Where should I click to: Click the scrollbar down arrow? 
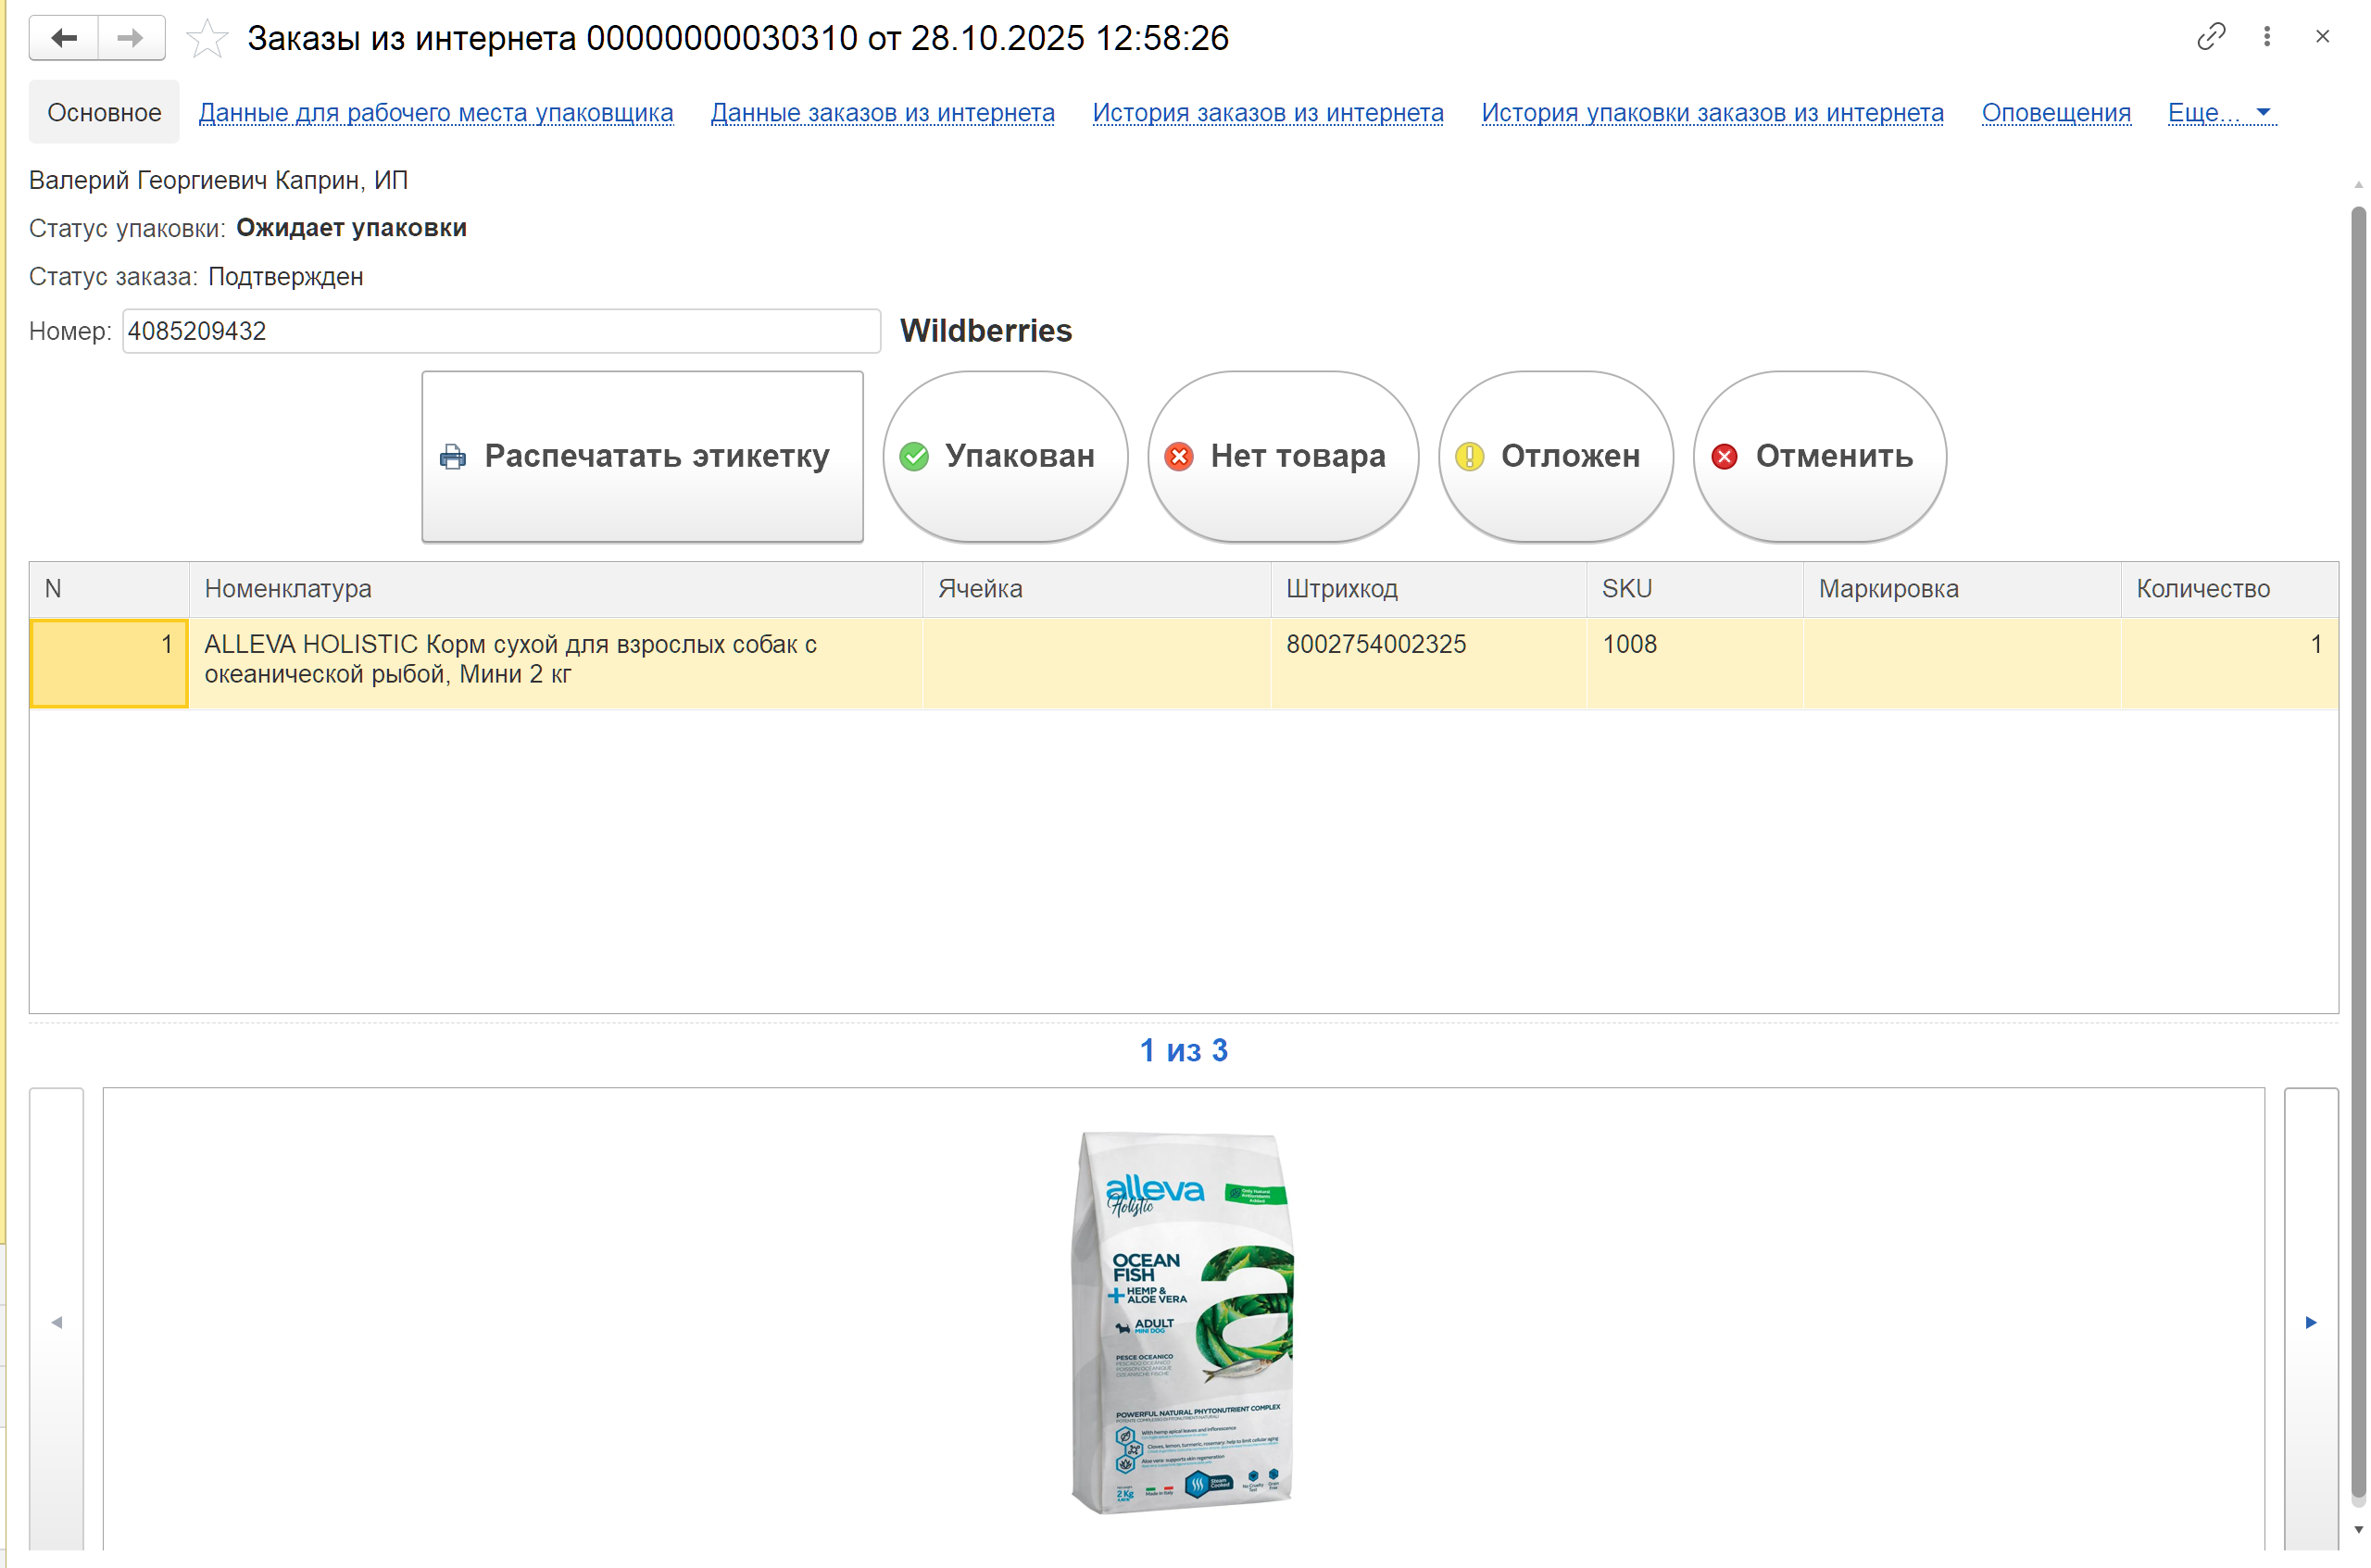pos(2358,1530)
